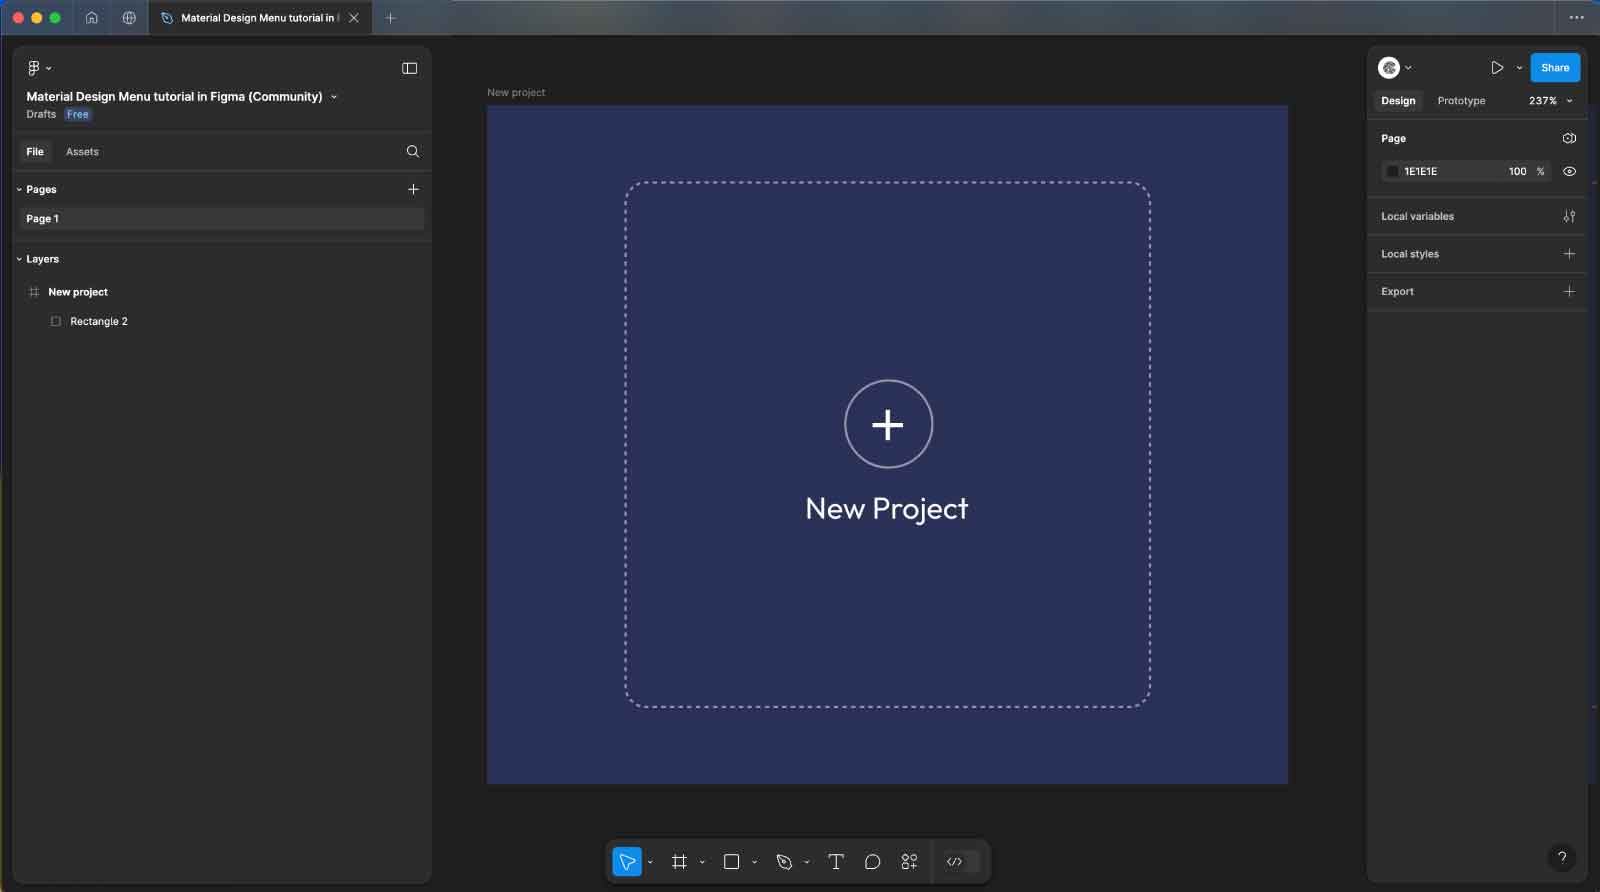Image resolution: width=1600 pixels, height=892 pixels.
Task: Click the search icon in the left panel
Action: click(413, 152)
